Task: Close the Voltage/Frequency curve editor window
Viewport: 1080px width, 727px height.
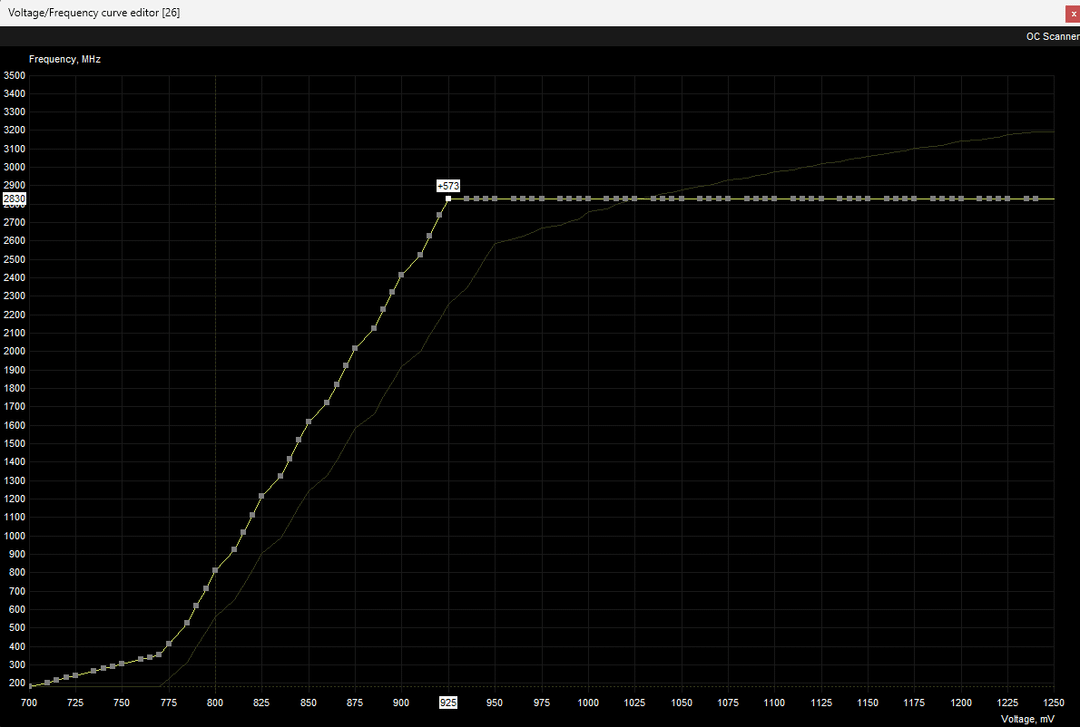Action: 1073,13
